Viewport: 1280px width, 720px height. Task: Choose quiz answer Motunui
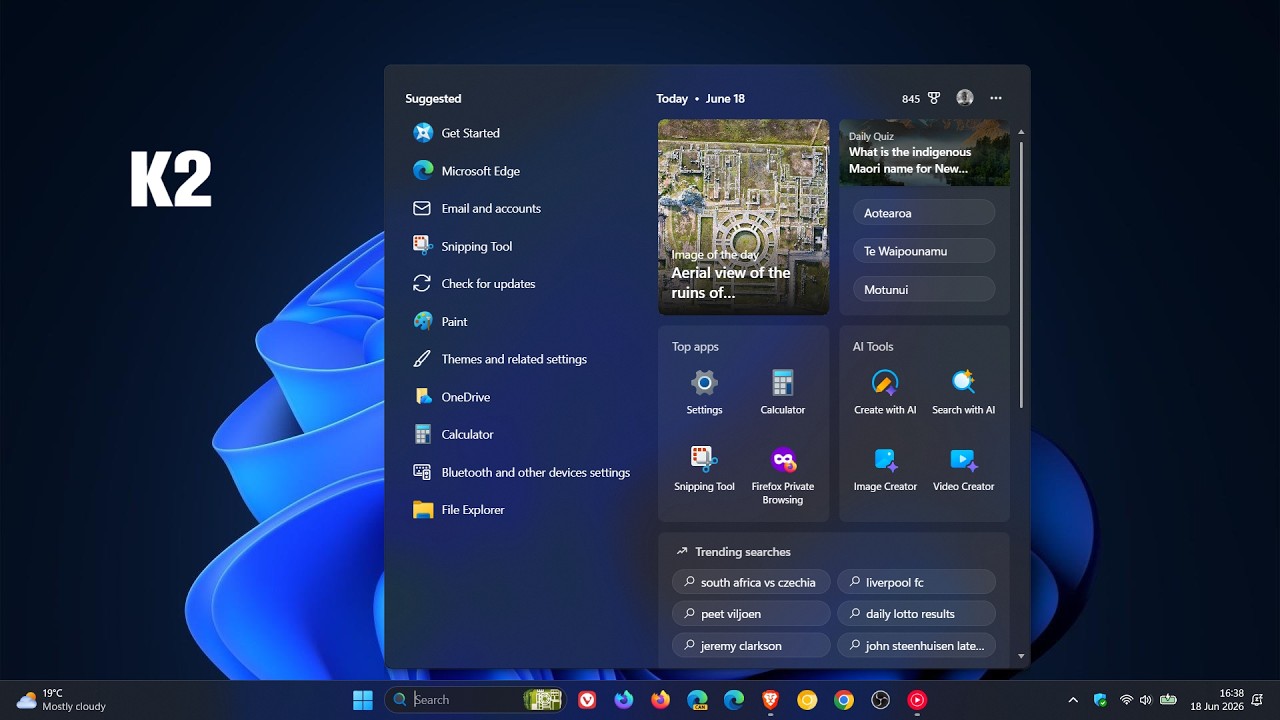924,289
